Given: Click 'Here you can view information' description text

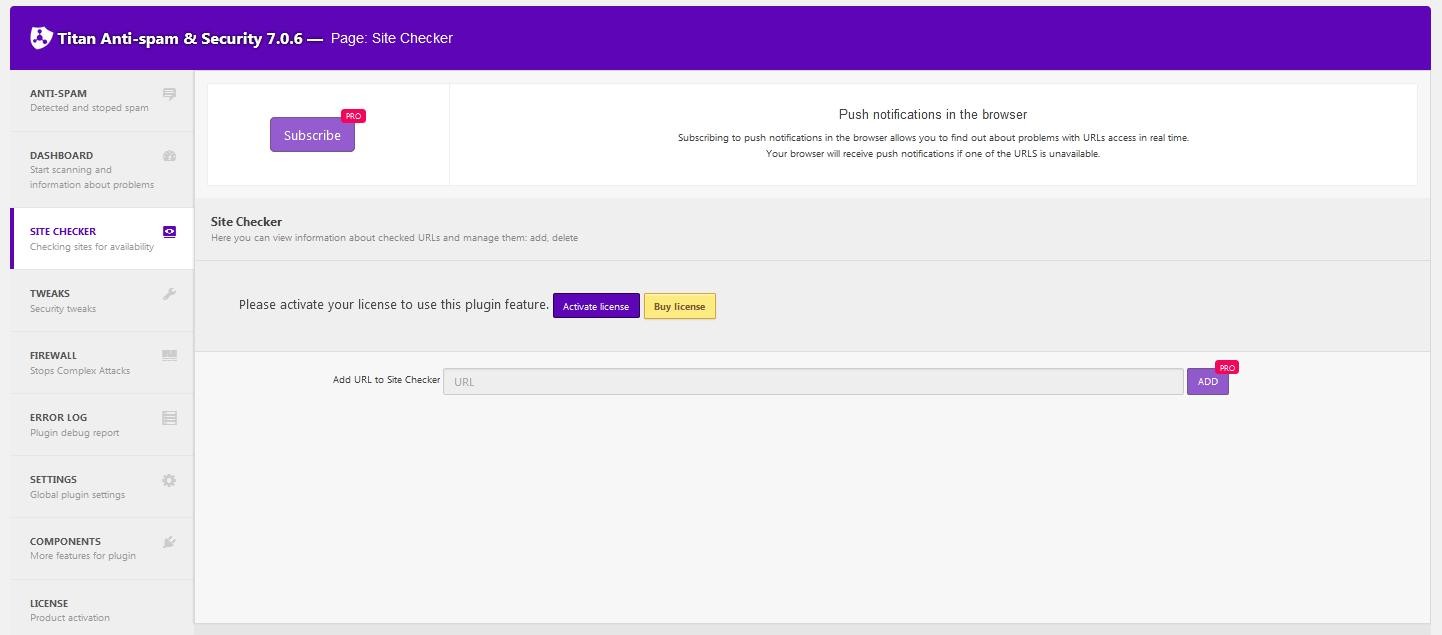Looking at the screenshot, I should [394, 238].
